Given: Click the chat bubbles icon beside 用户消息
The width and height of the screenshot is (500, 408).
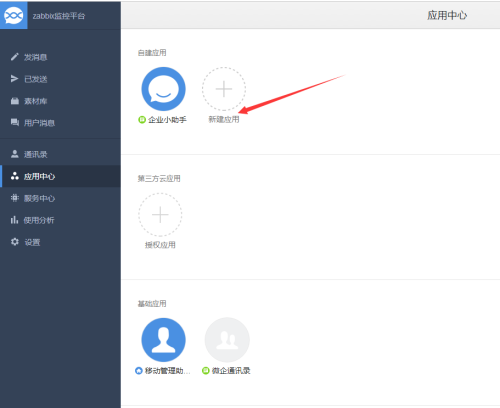Looking at the screenshot, I should pos(15,122).
